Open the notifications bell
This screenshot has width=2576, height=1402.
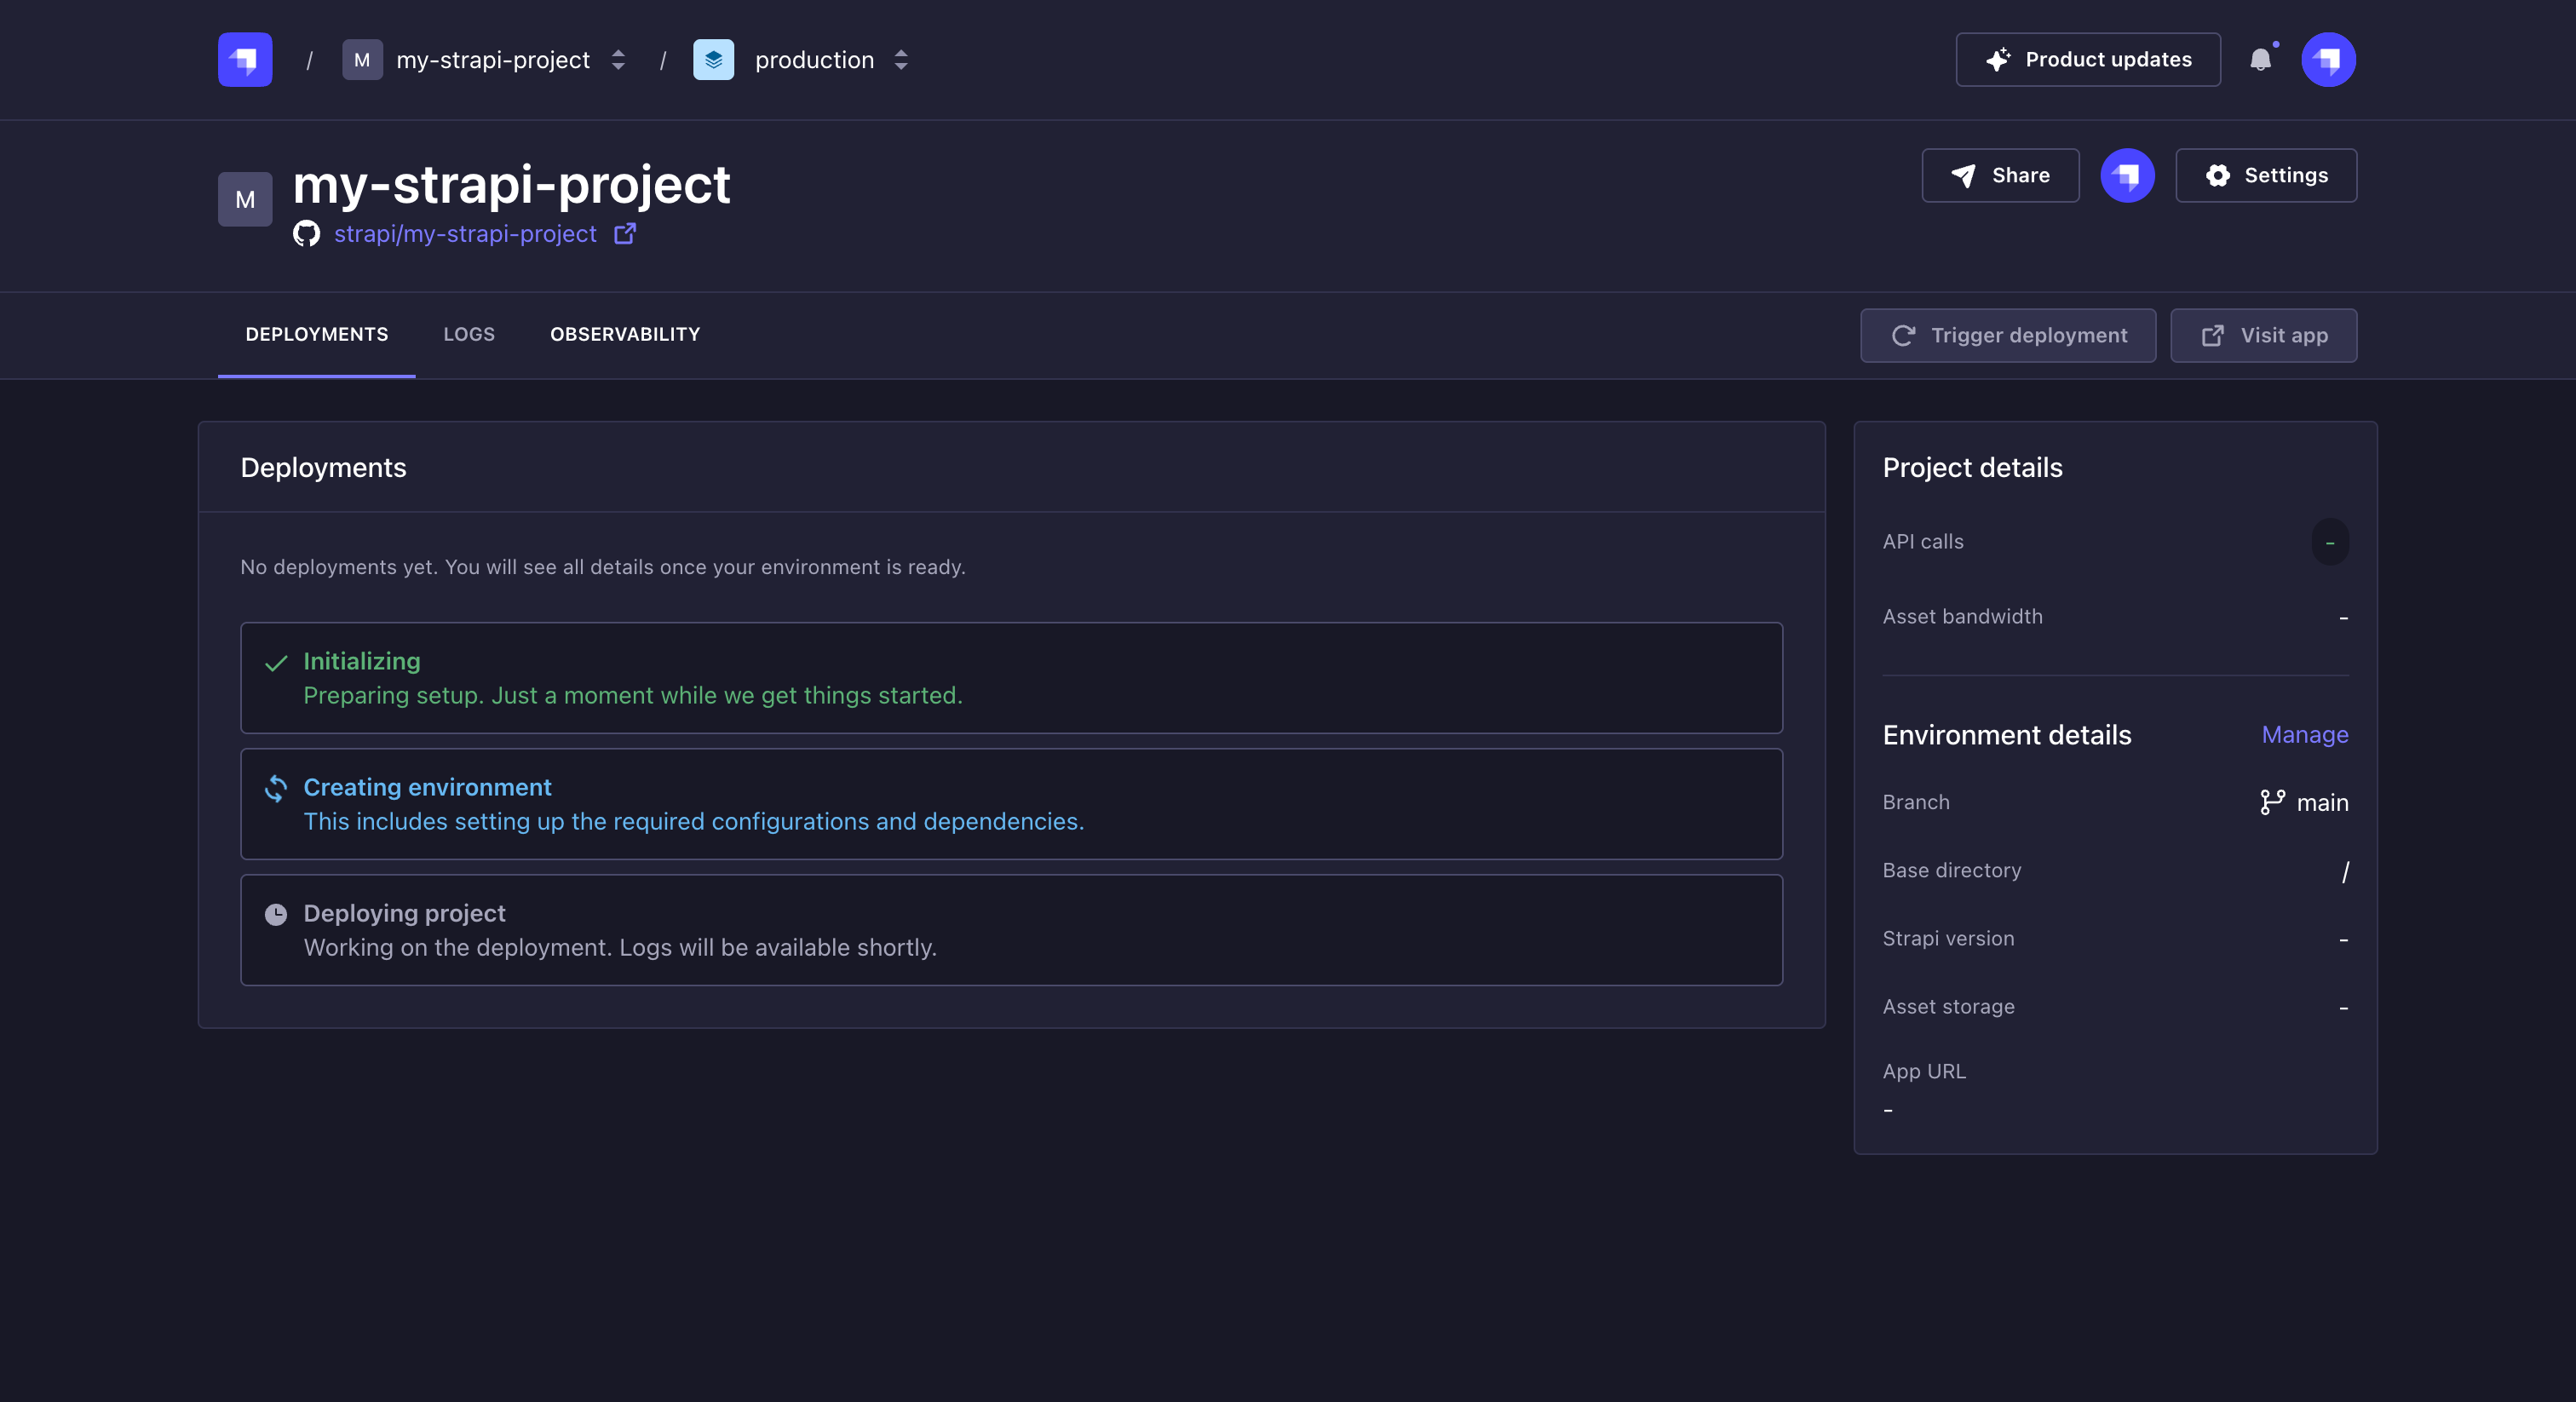[x=2260, y=60]
